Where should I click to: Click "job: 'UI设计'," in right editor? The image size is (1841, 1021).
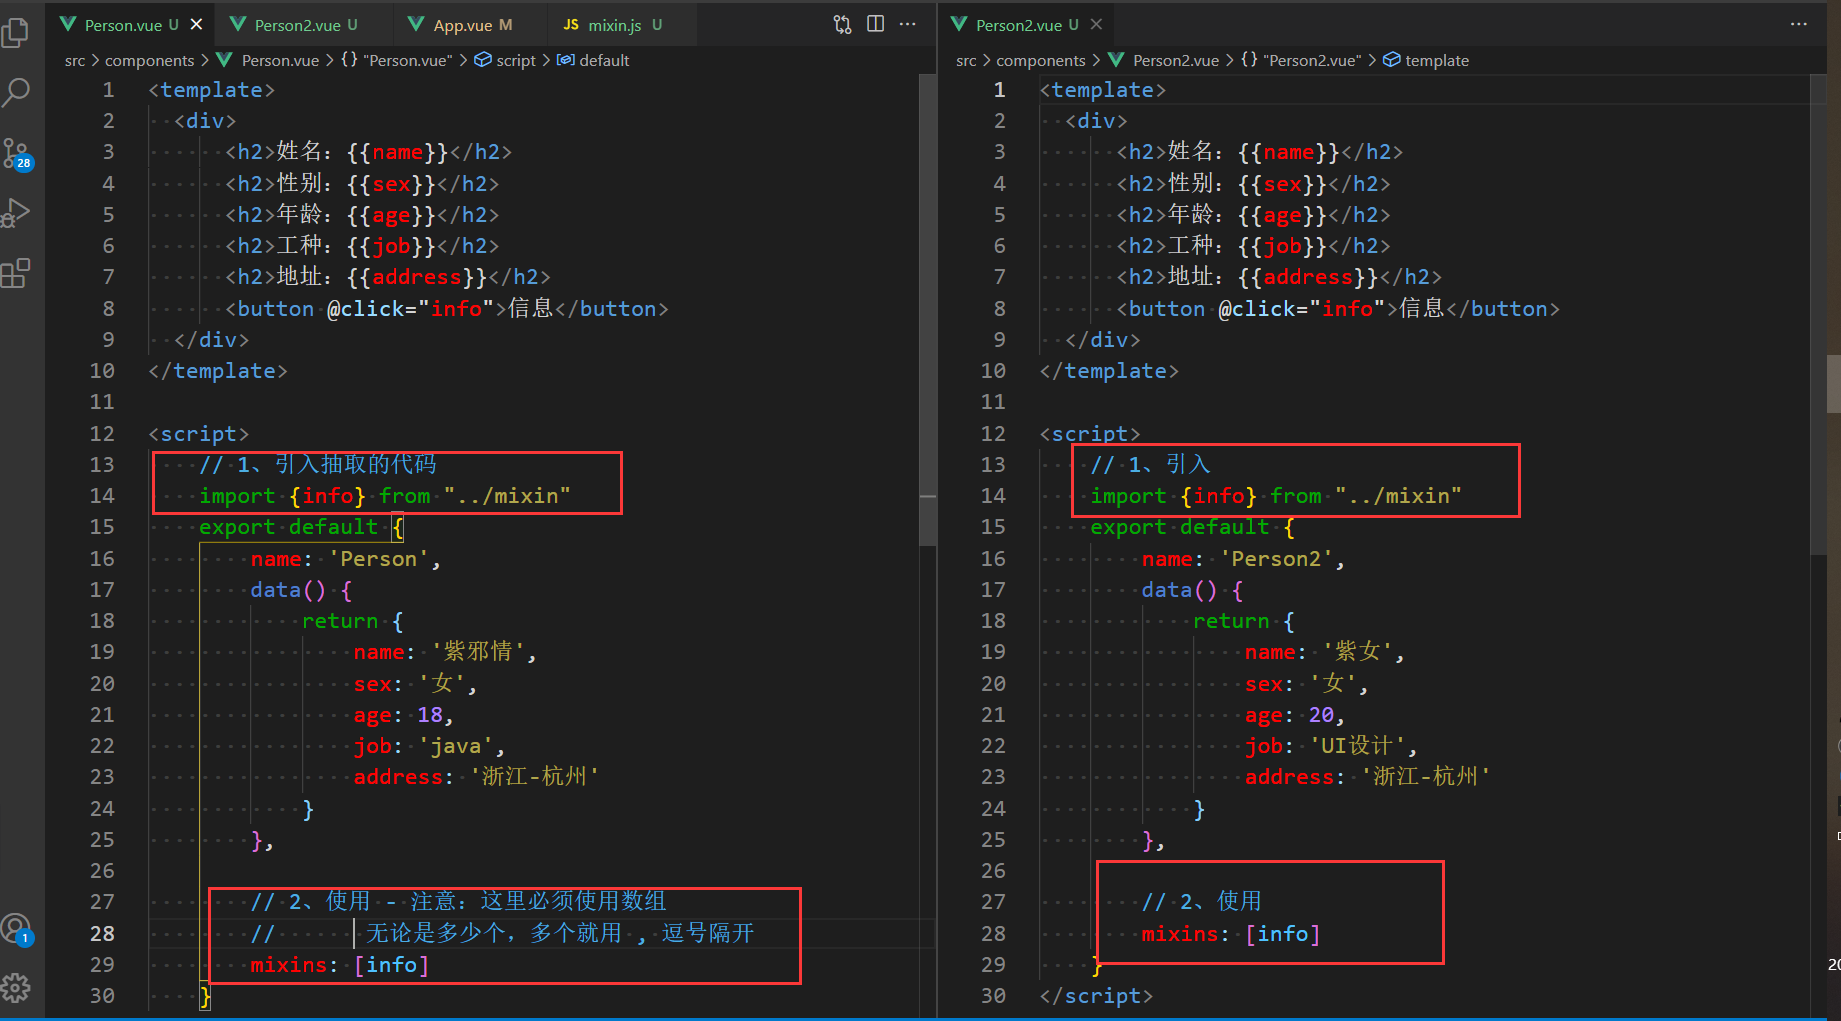[1331, 746]
